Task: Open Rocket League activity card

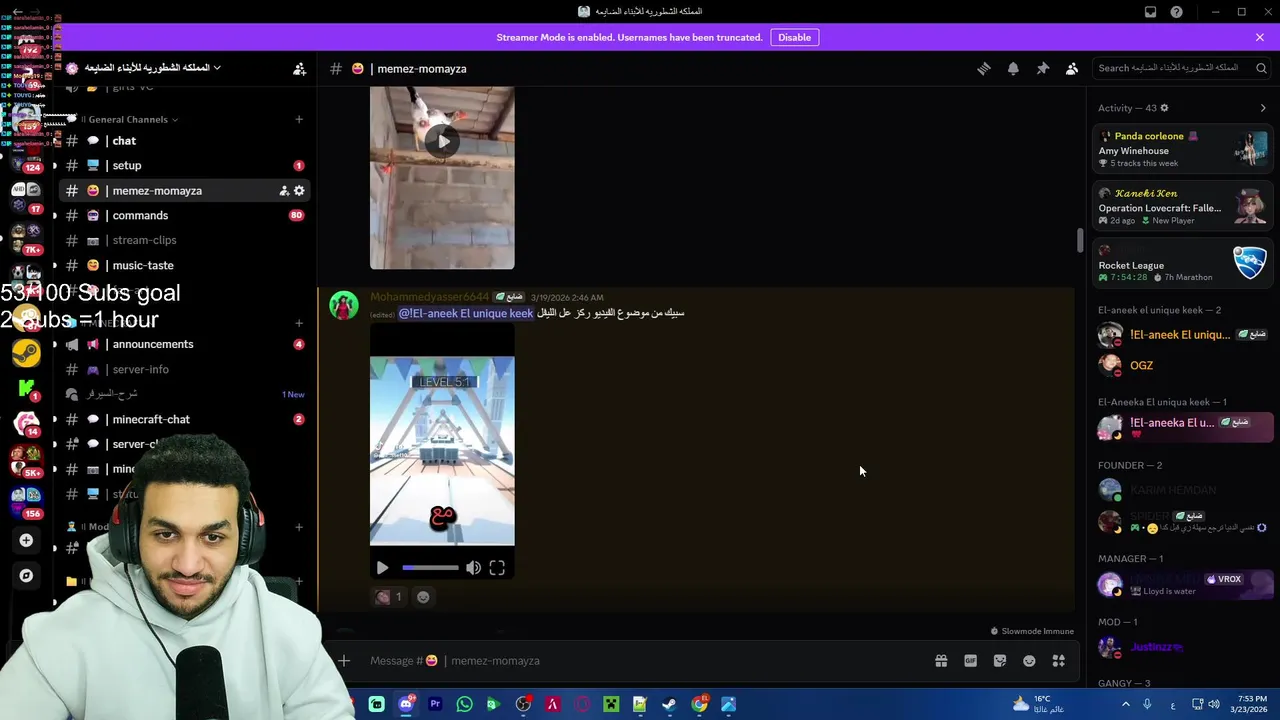Action: (x=1183, y=264)
